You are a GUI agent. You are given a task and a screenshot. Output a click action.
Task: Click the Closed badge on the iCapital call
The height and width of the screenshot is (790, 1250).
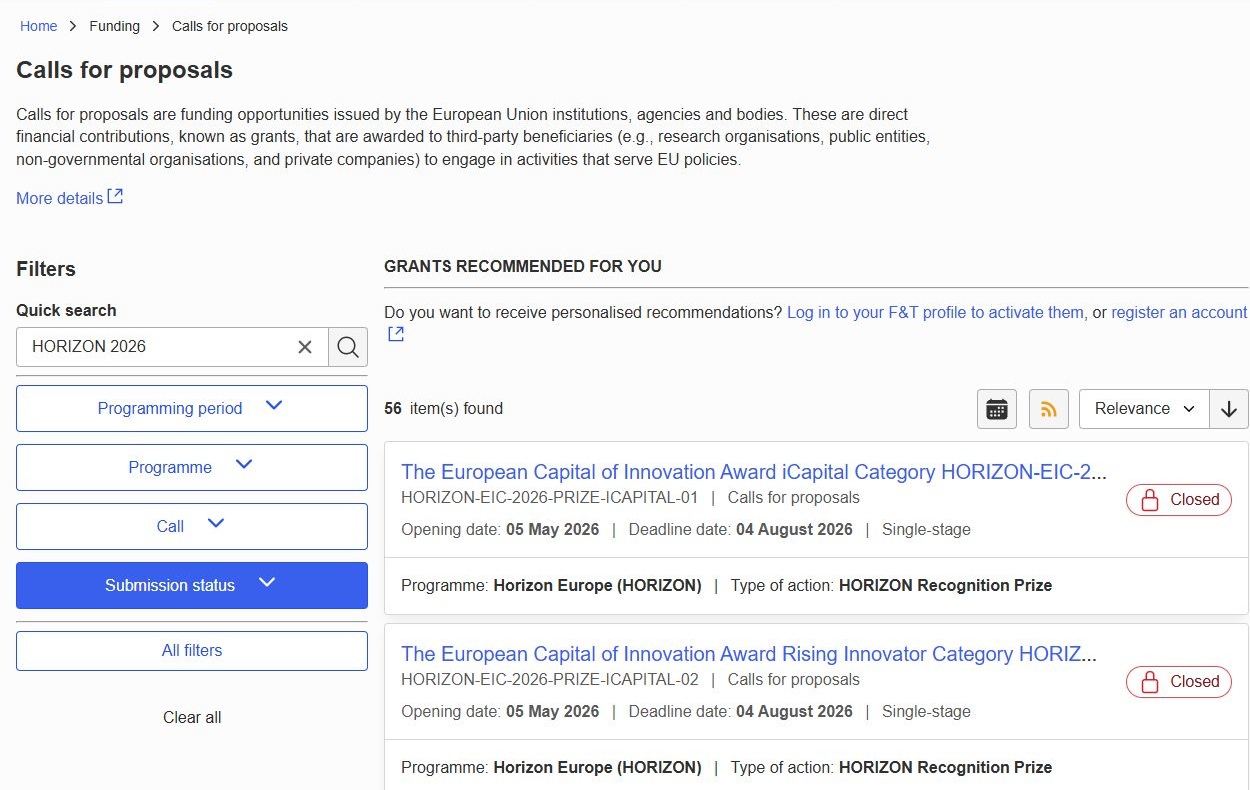tap(1179, 500)
